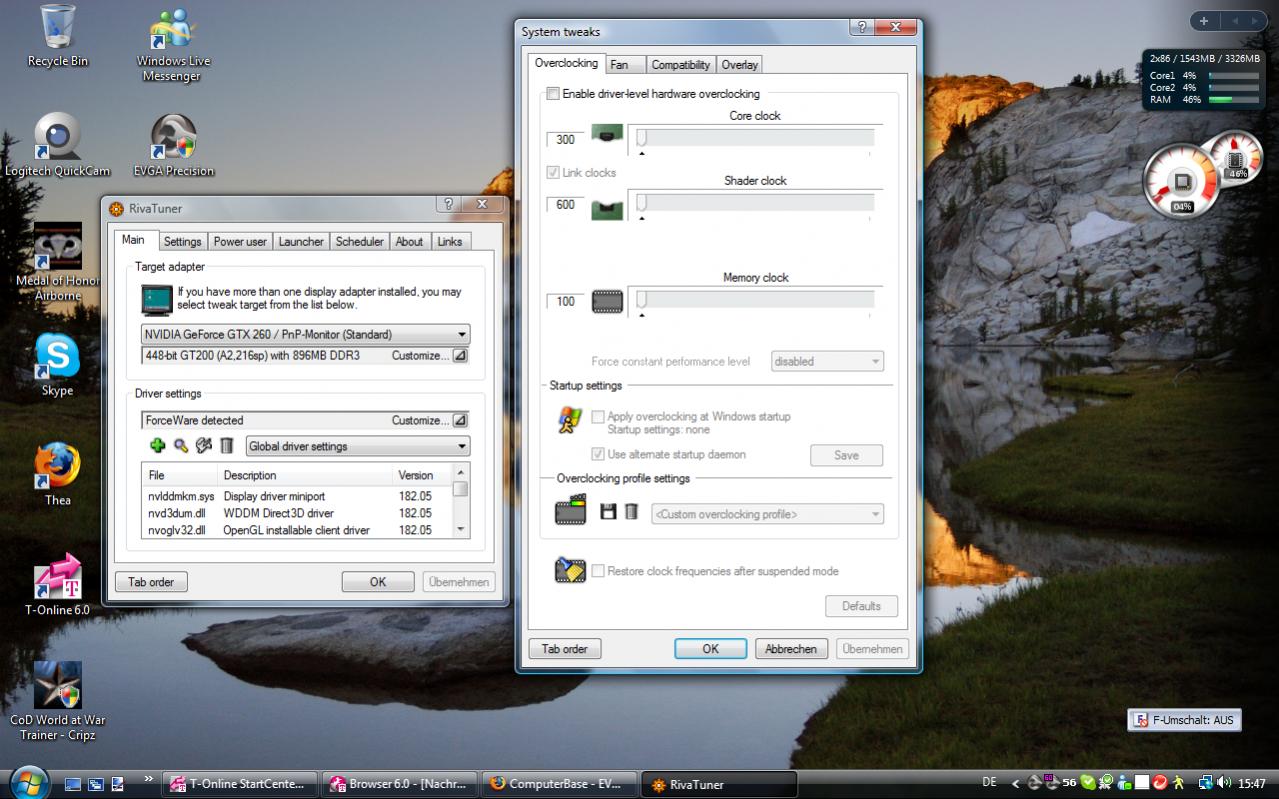Image resolution: width=1279 pixels, height=799 pixels.
Task: Open Medal of Honor Airborne shortcut
Action: coord(57,262)
